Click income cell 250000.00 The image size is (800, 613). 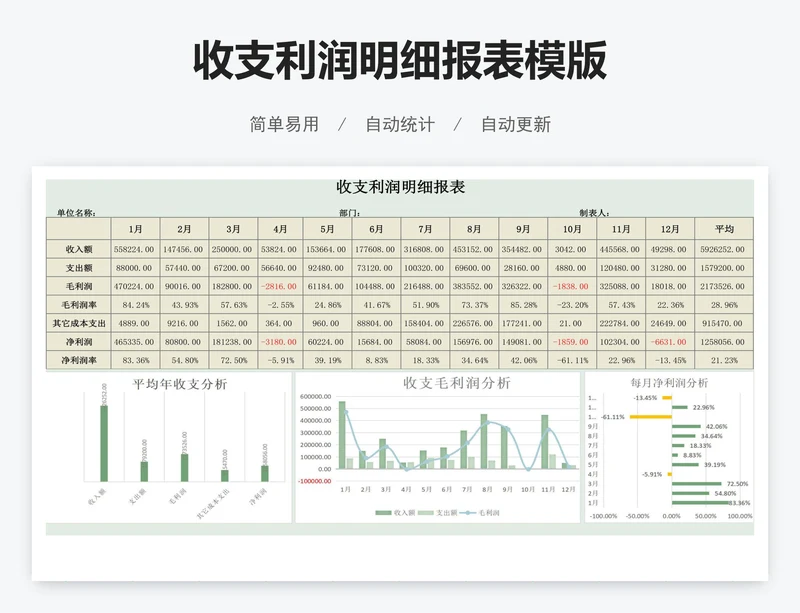[232, 249]
